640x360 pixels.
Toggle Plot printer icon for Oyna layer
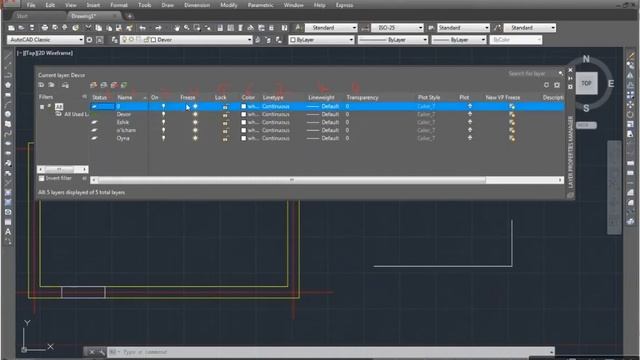[x=469, y=138]
